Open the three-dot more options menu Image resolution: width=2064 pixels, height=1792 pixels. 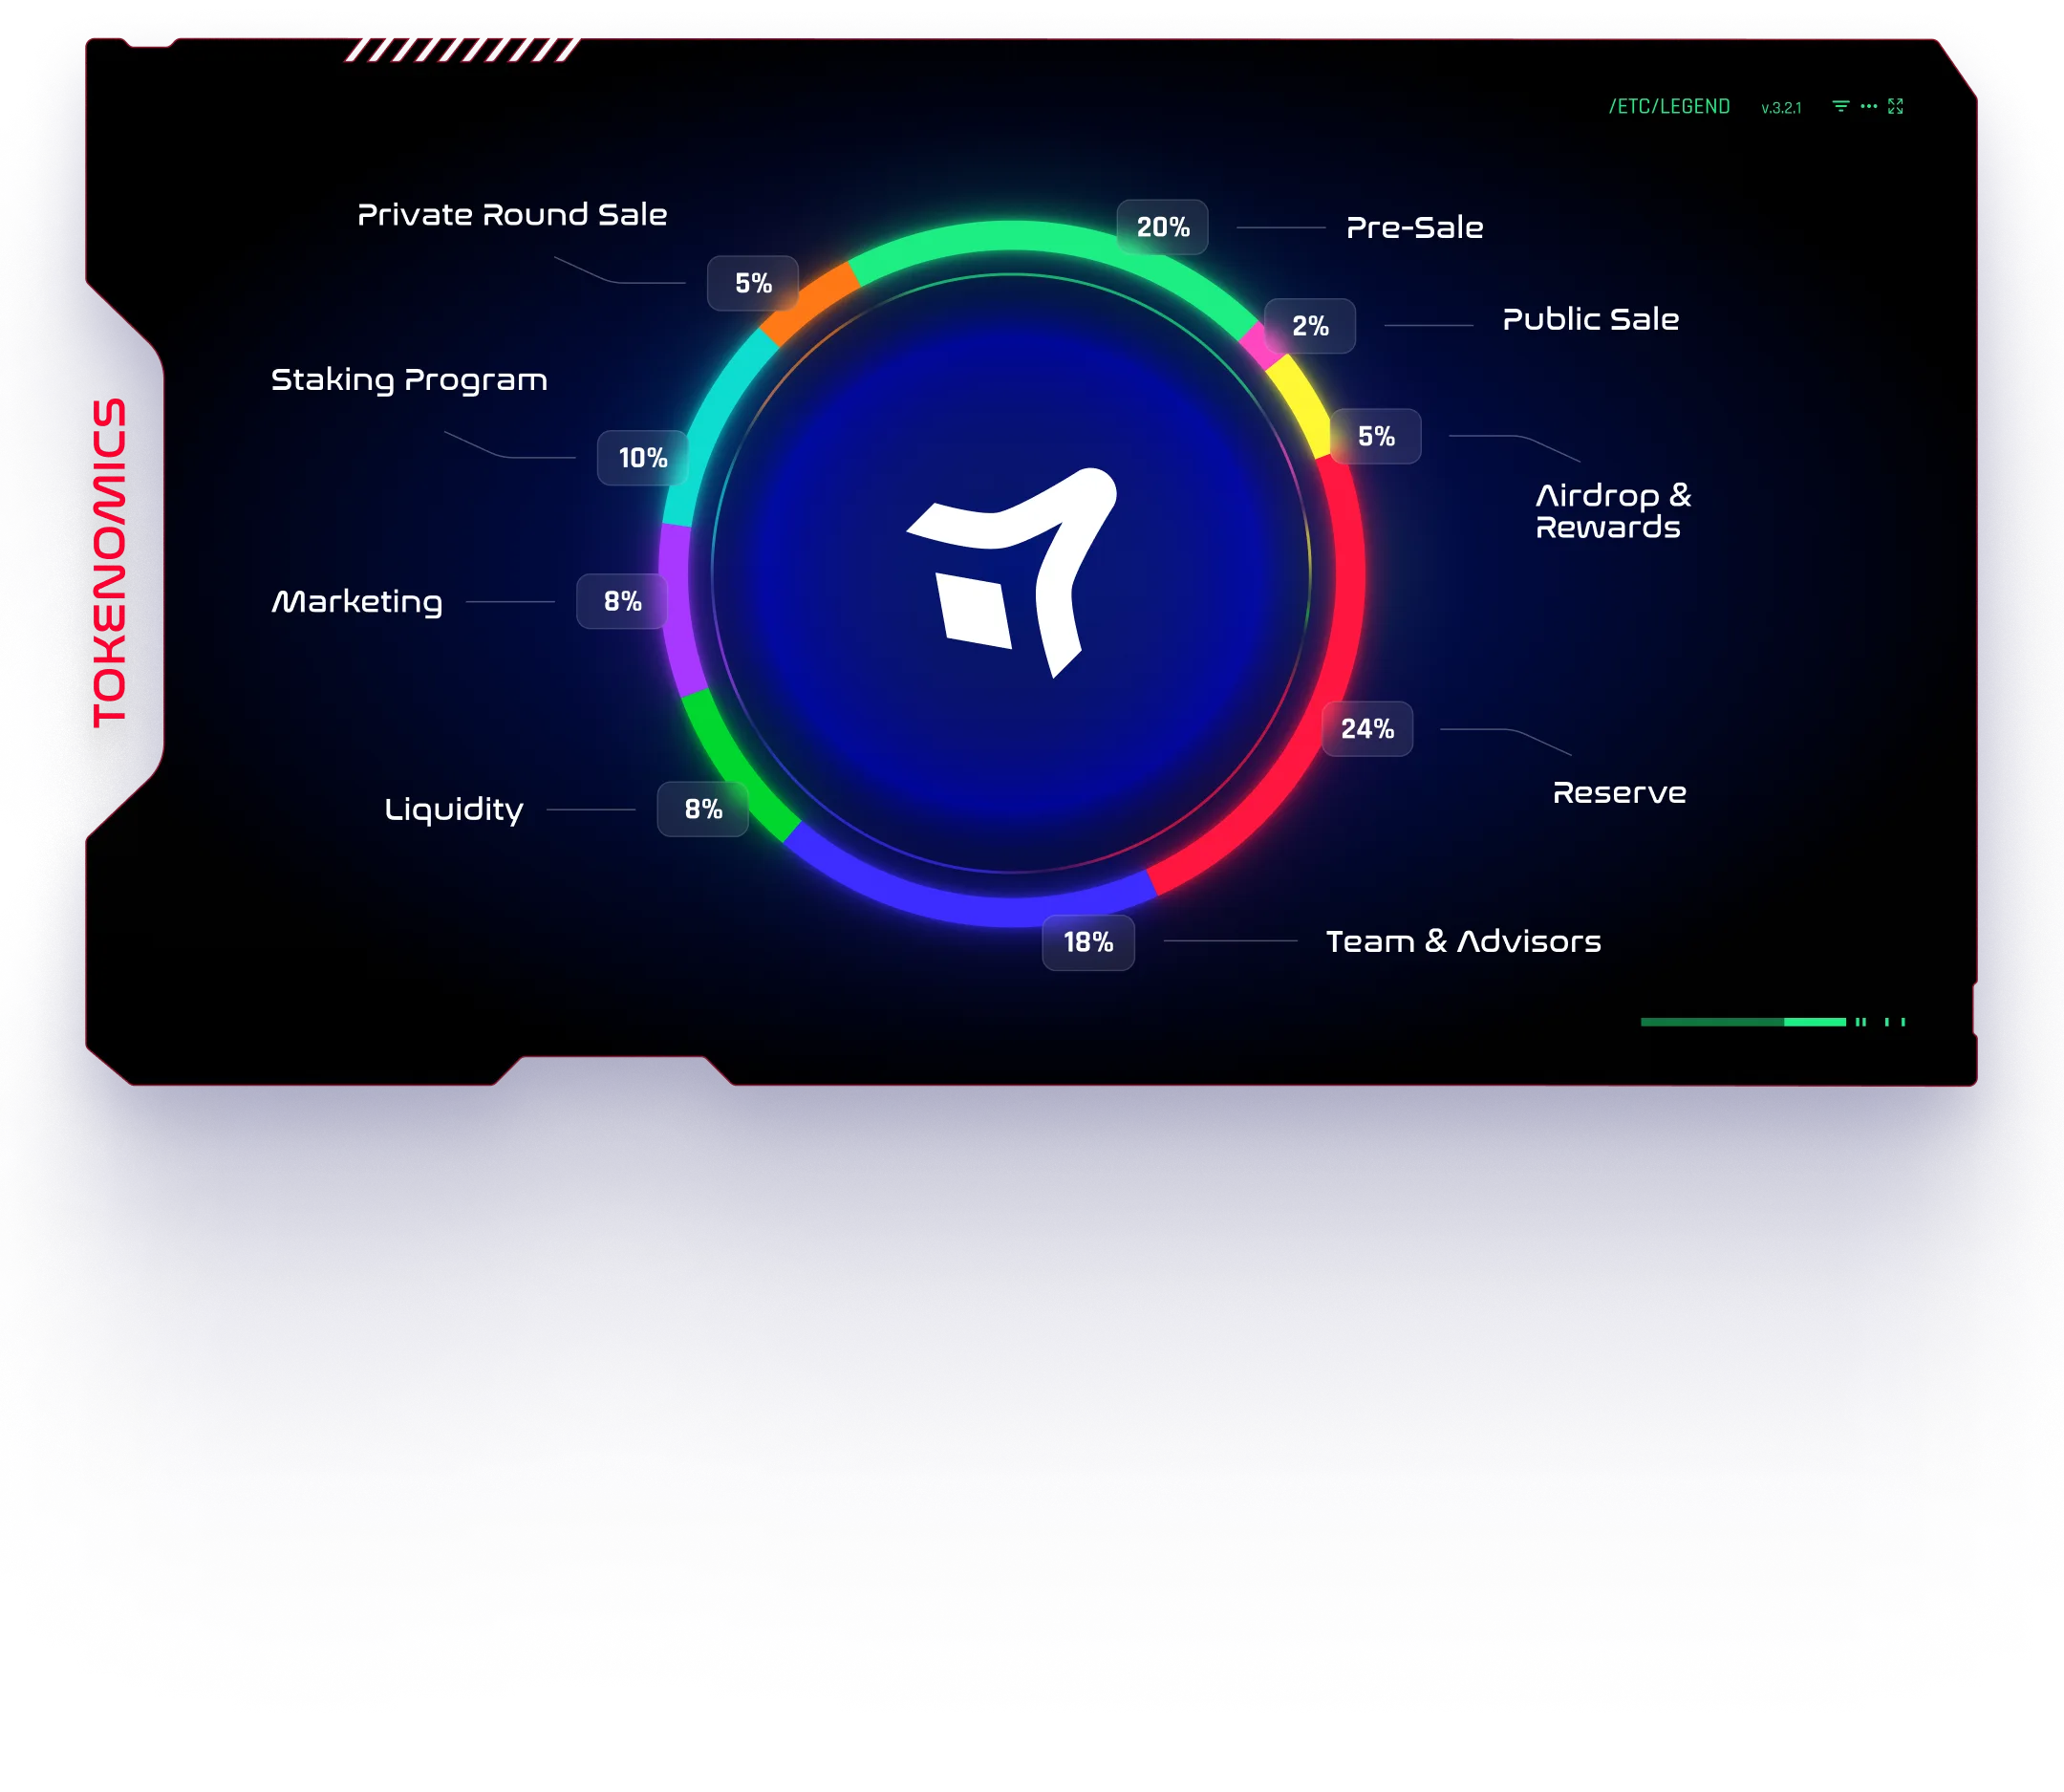click(x=1868, y=106)
